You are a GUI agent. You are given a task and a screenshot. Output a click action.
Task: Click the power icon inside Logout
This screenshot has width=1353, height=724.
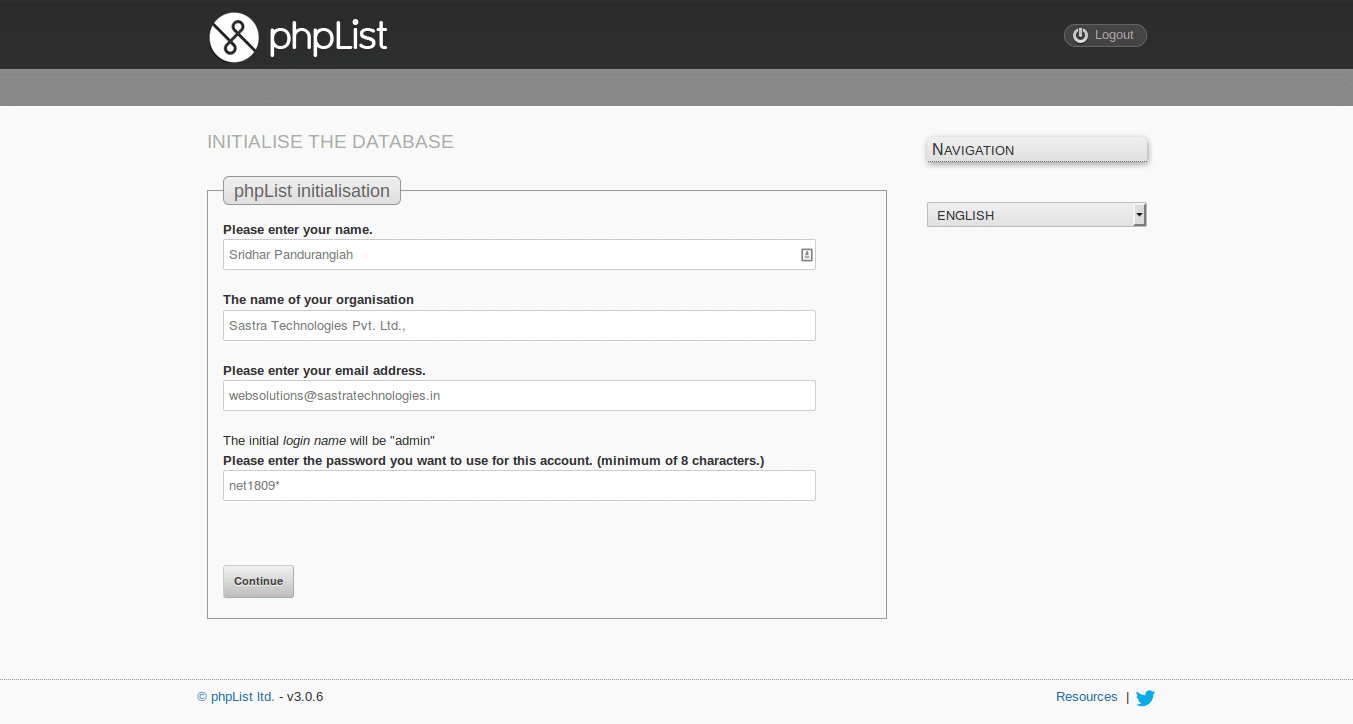pos(1080,35)
